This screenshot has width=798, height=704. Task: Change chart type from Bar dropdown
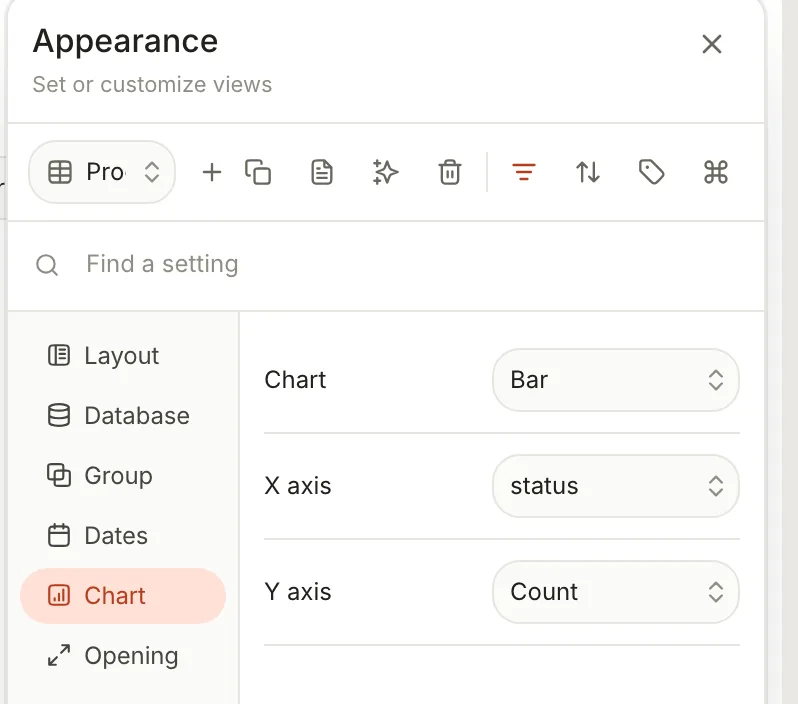pos(616,380)
